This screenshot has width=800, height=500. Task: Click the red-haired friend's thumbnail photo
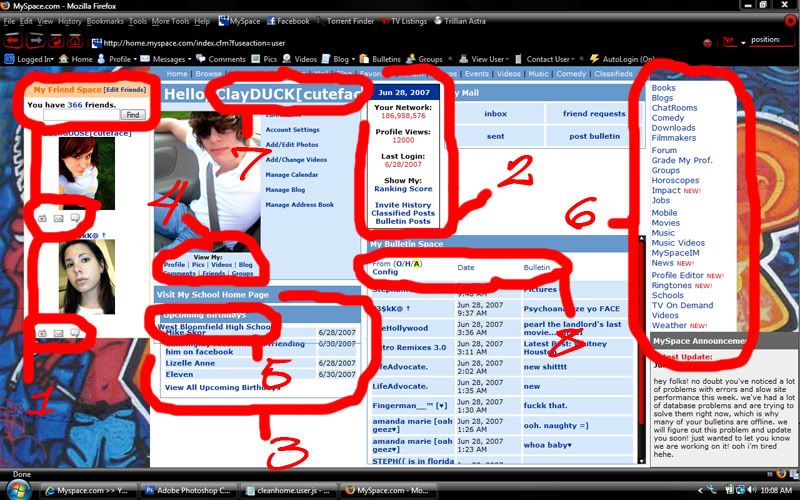87,173
